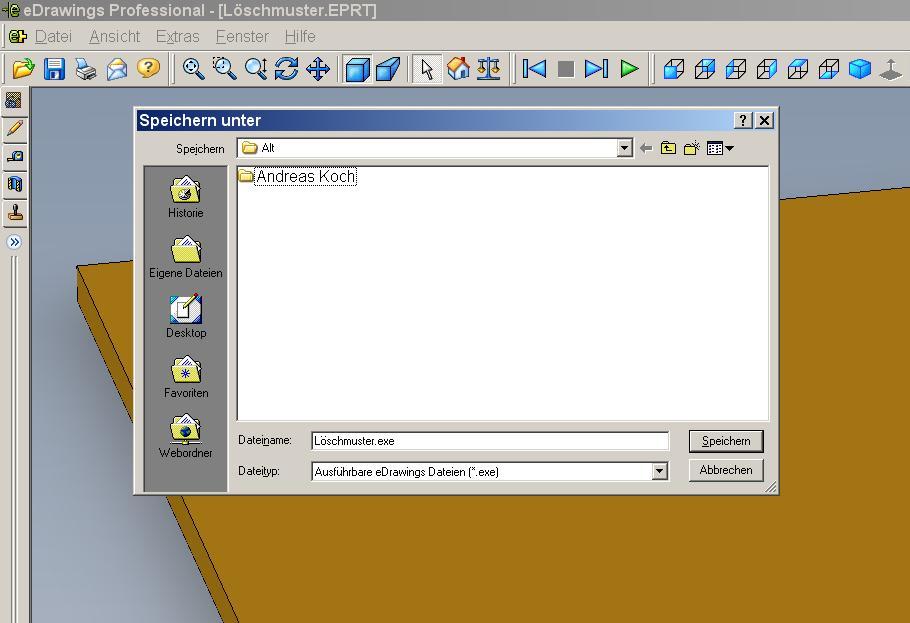
Task: Select the Isometric solid blue cube view
Action: (860, 69)
